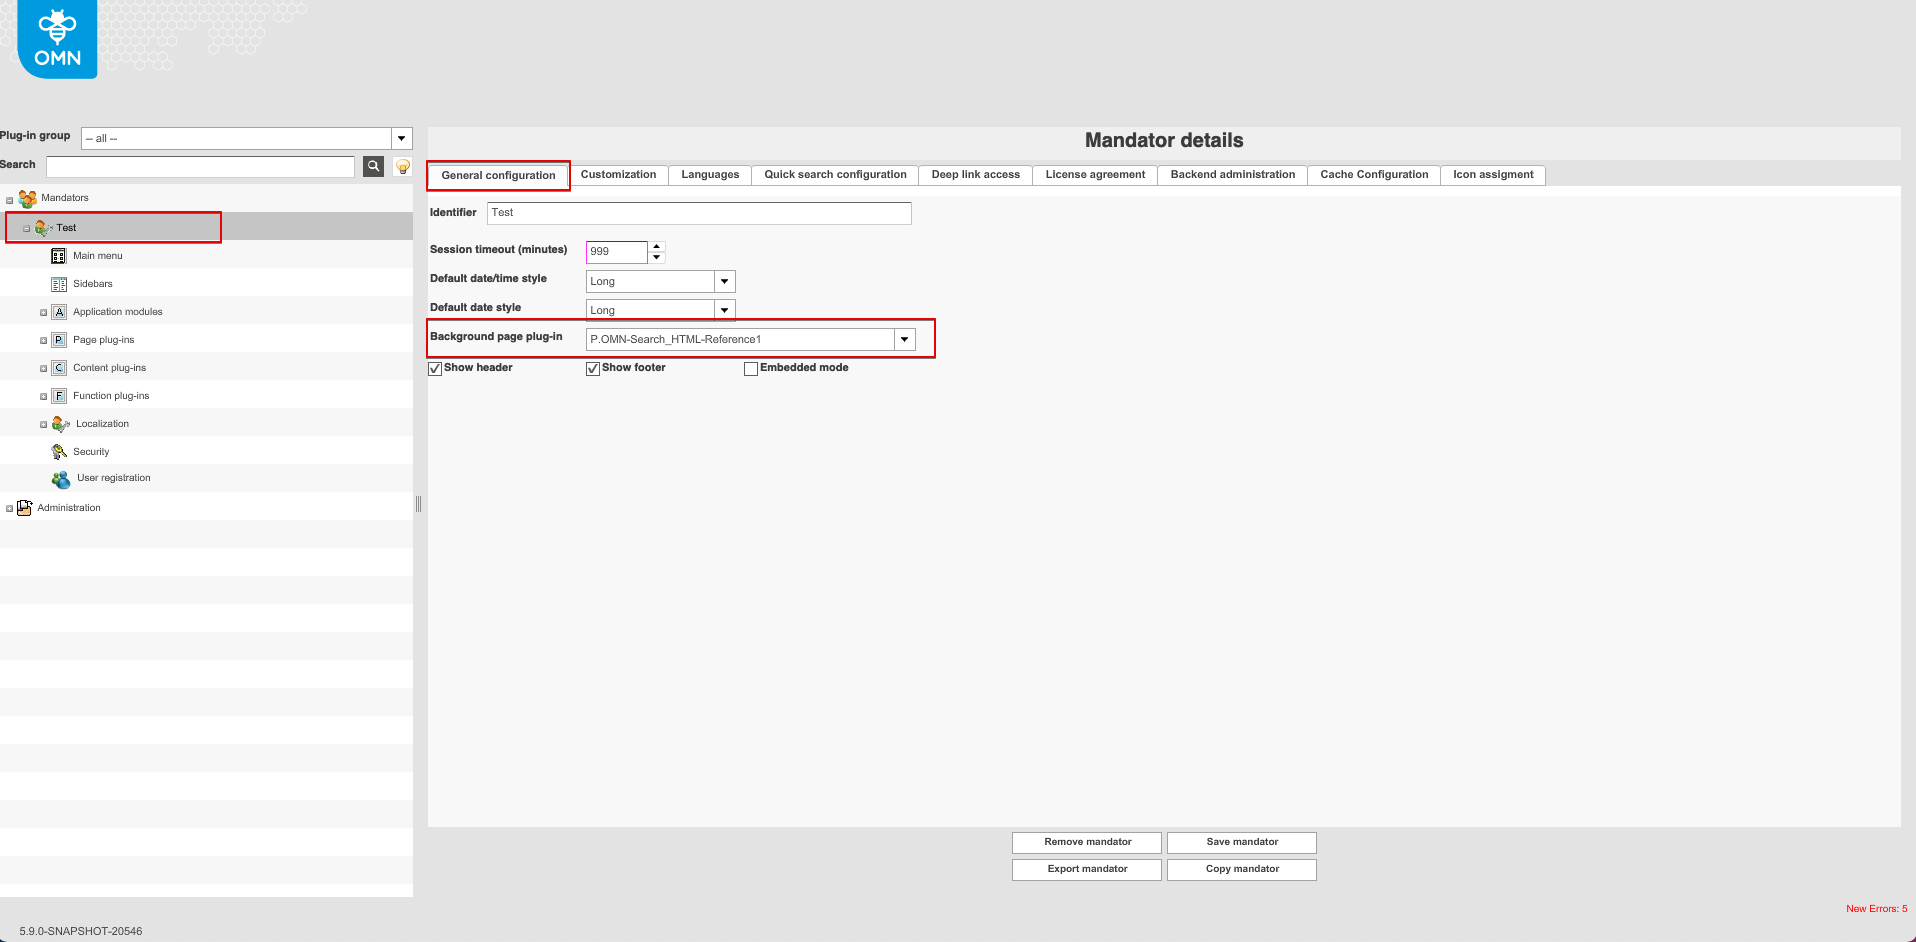Click the Mandators group icon
1916x942 pixels.
[28, 199]
